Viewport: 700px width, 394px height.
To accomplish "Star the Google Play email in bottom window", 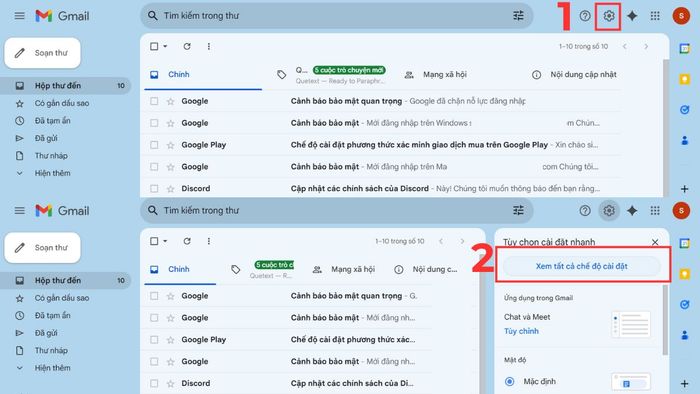I will pyautogui.click(x=170, y=340).
